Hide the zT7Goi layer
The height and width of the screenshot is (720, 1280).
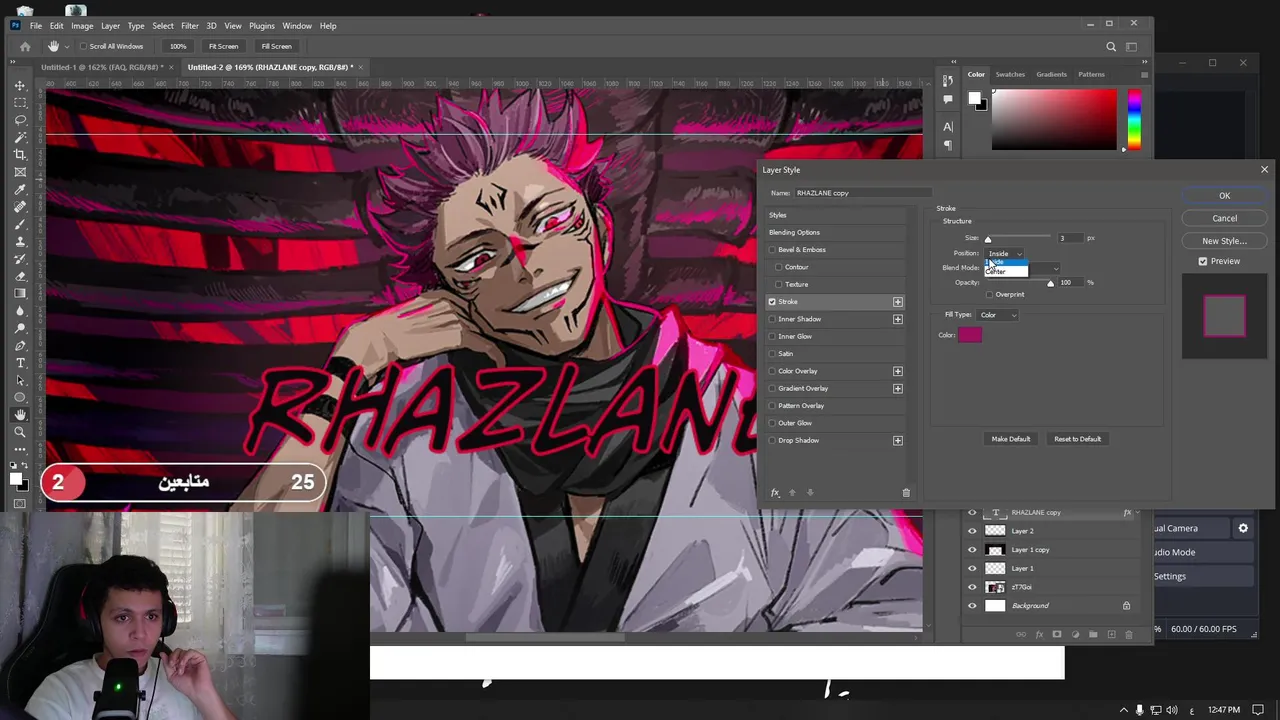coord(972,587)
